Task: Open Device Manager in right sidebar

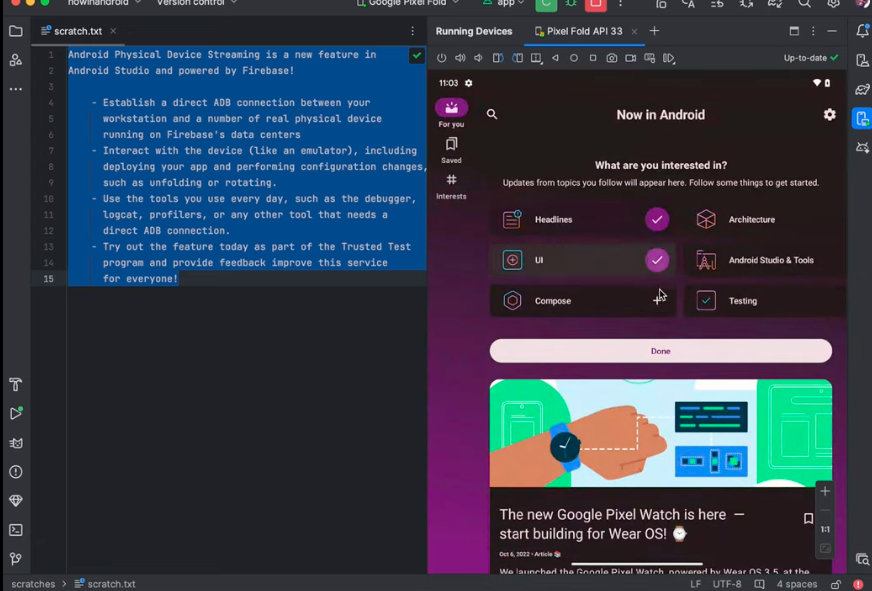Action: click(x=862, y=60)
